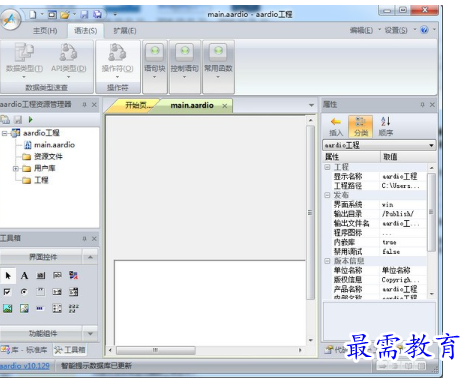Click the API类型(D) ribbon button

[x=69, y=60]
